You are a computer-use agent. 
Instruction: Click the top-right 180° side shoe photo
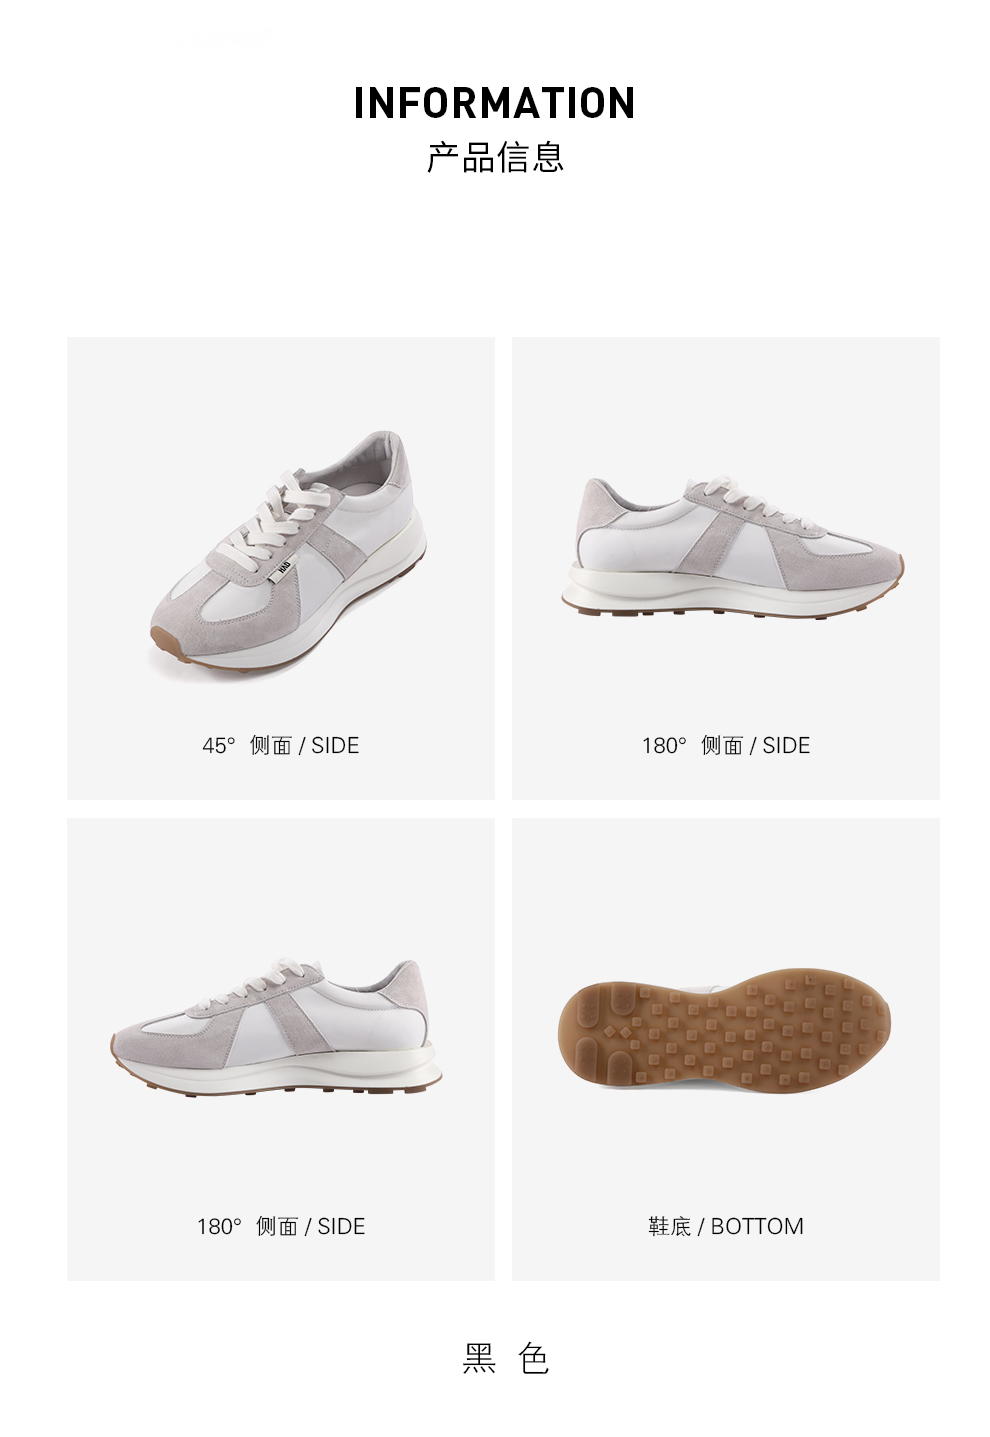tap(732, 547)
